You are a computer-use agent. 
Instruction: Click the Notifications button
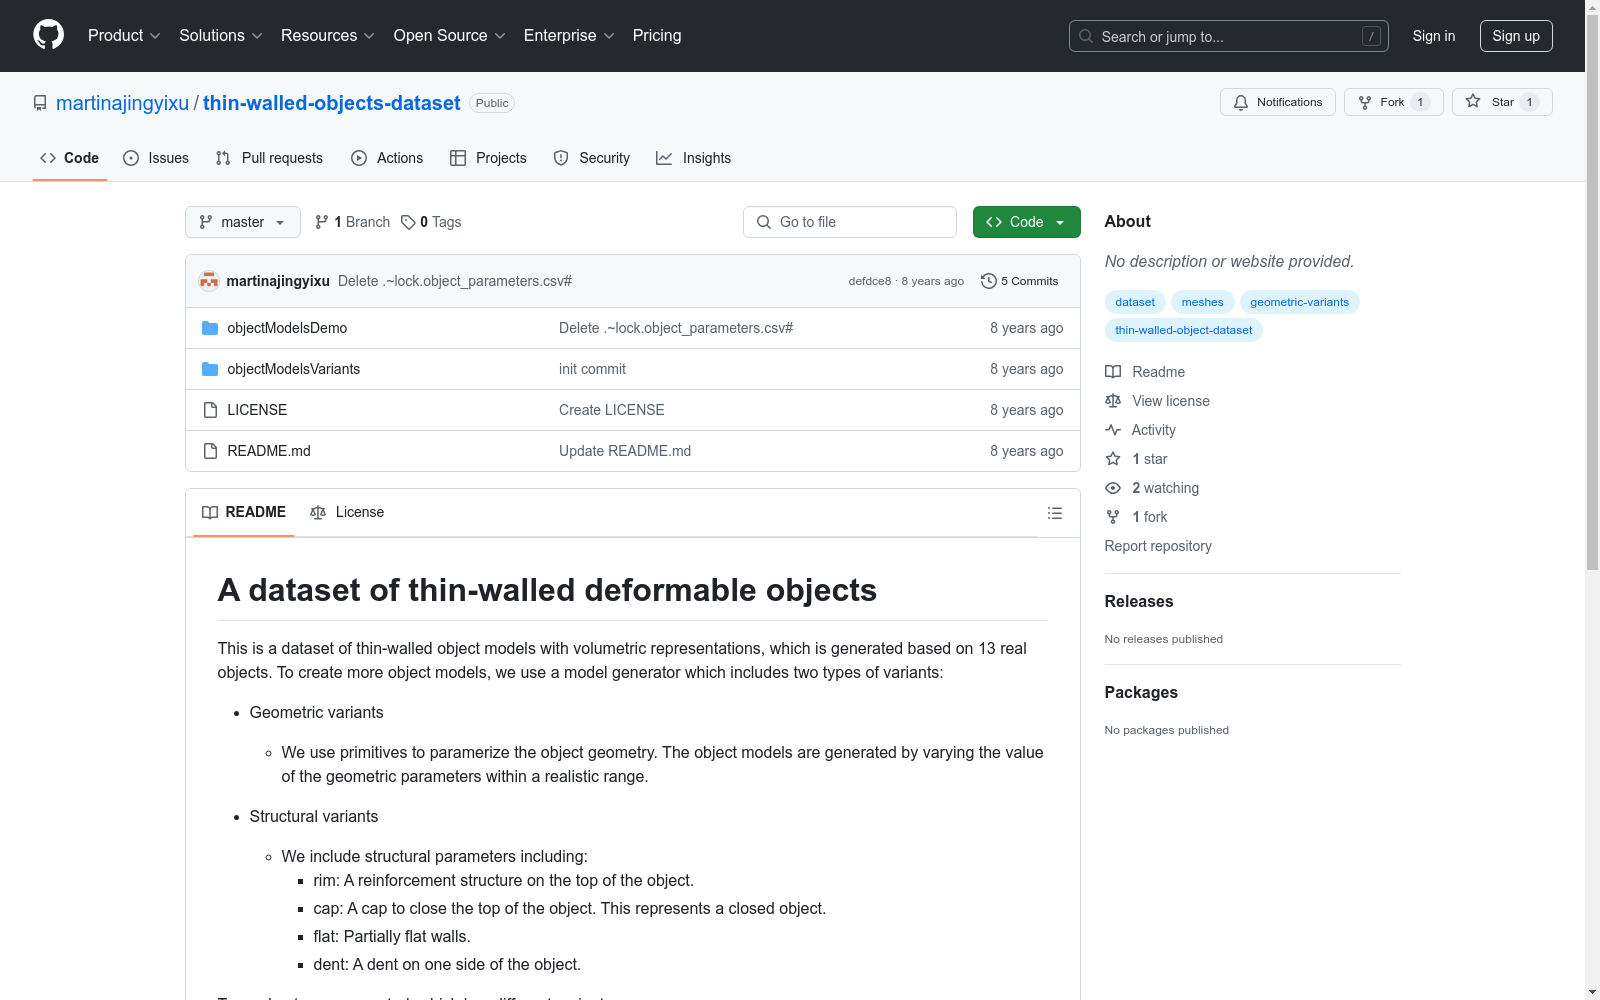pos(1278,102)
